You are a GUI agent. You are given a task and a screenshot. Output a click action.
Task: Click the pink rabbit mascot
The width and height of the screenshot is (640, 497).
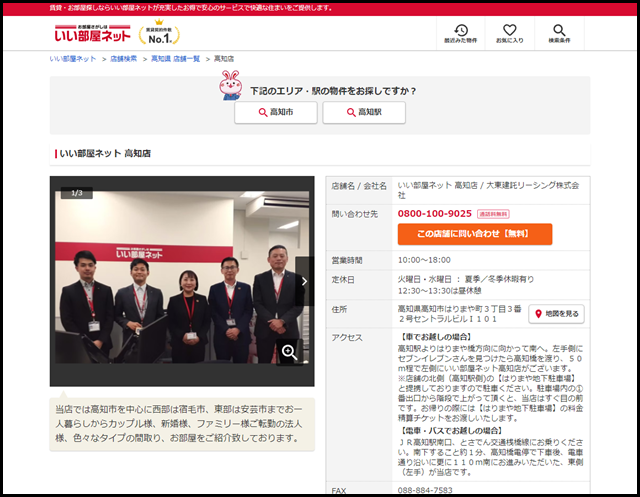click(231, 85)
